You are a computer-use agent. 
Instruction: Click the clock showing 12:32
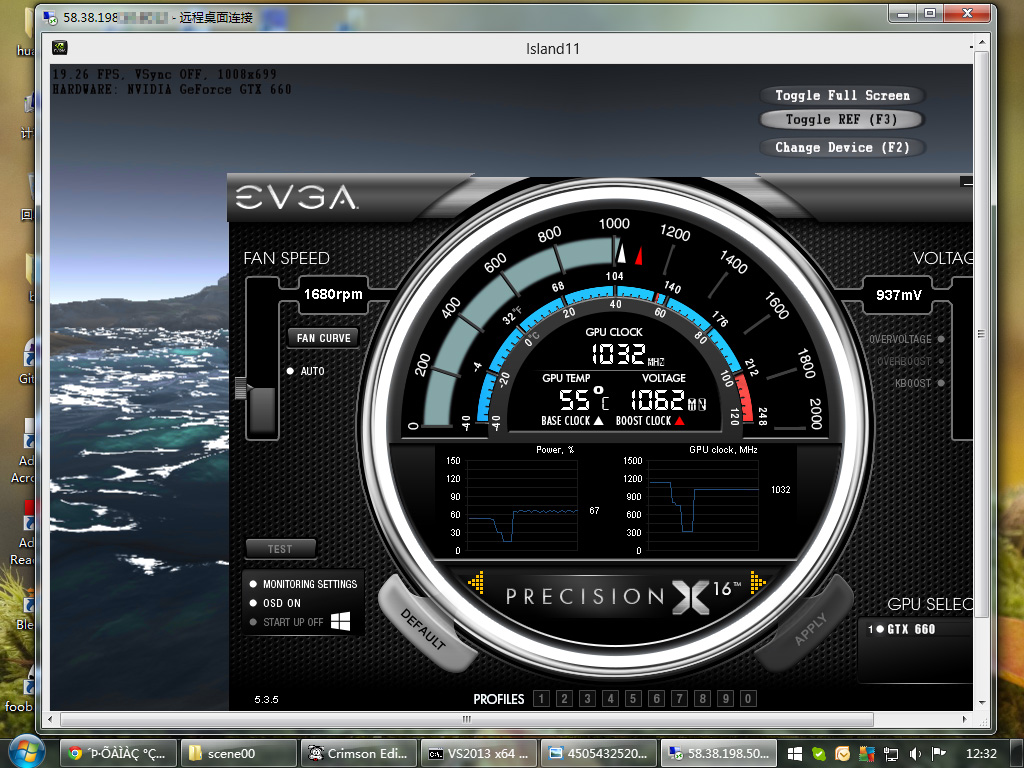click(x=981, y=754)
